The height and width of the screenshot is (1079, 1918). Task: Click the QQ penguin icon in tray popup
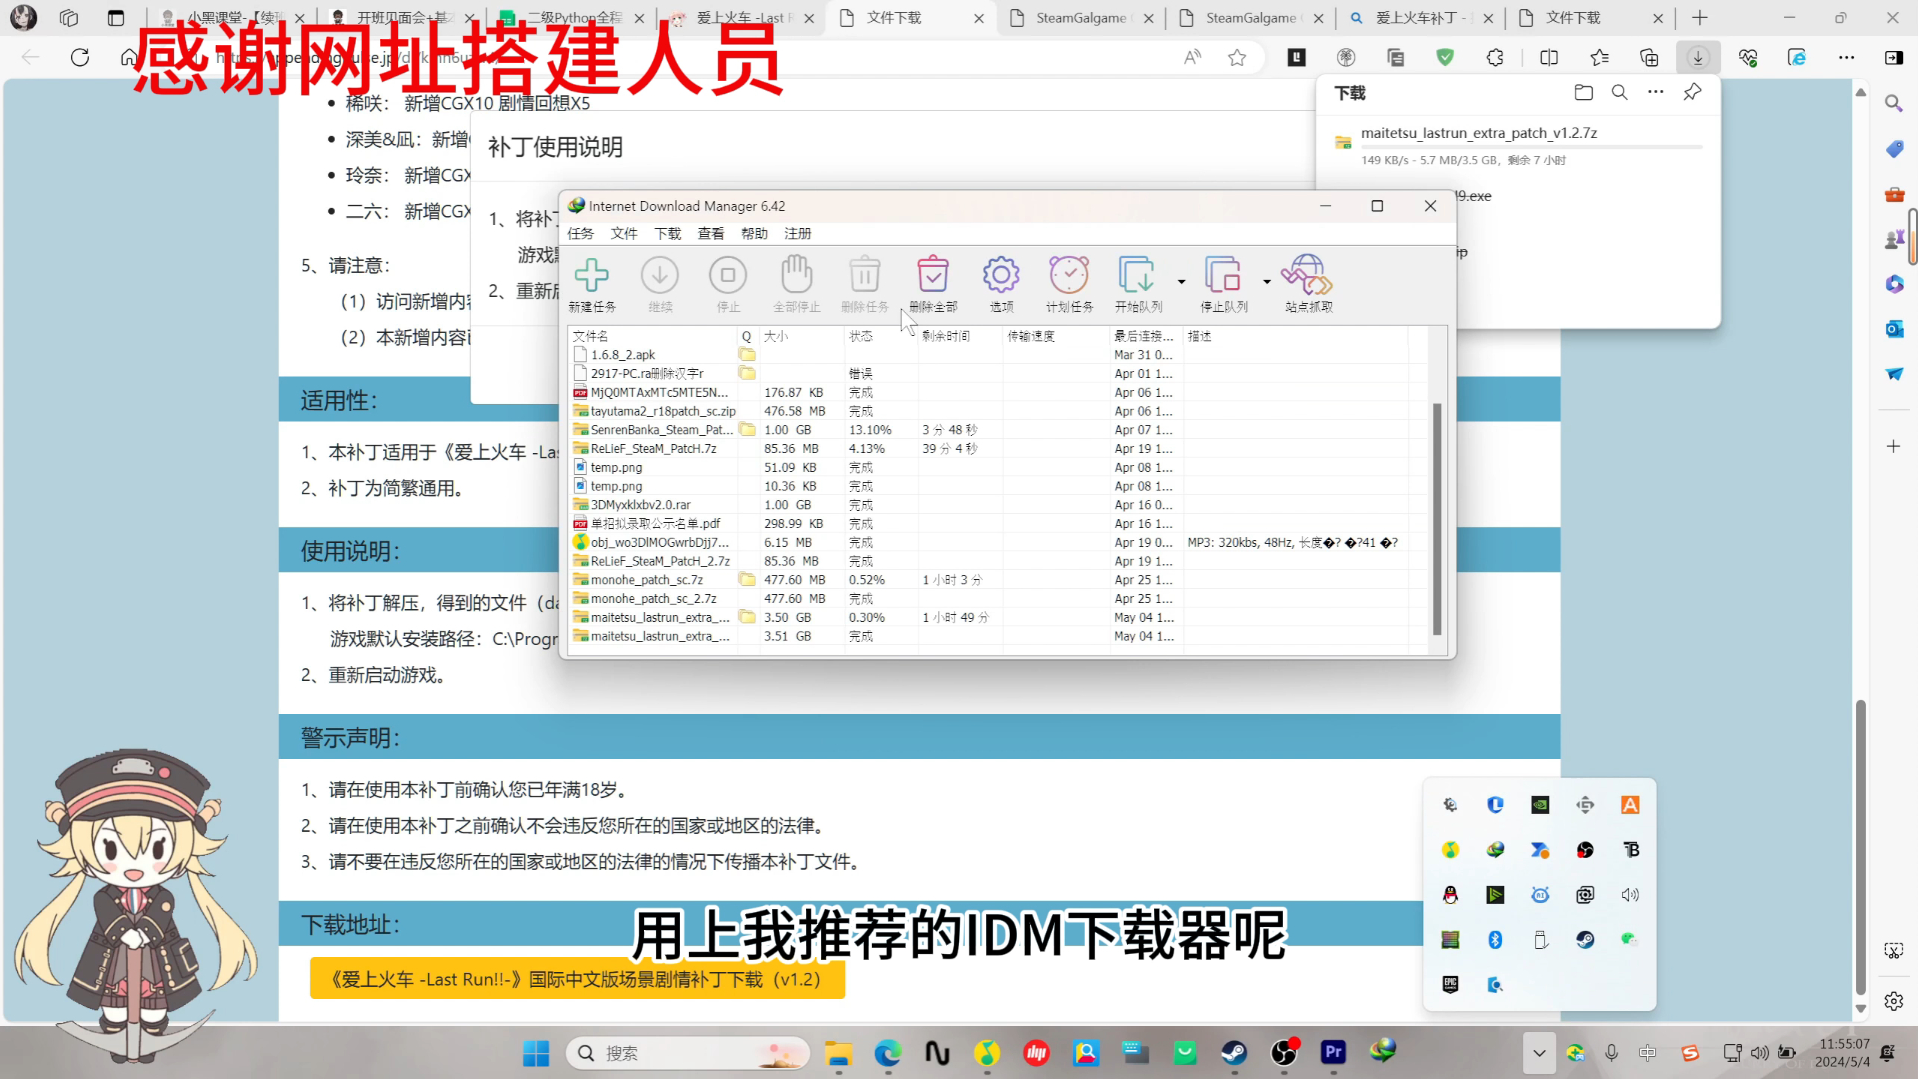click(1450, 894)
